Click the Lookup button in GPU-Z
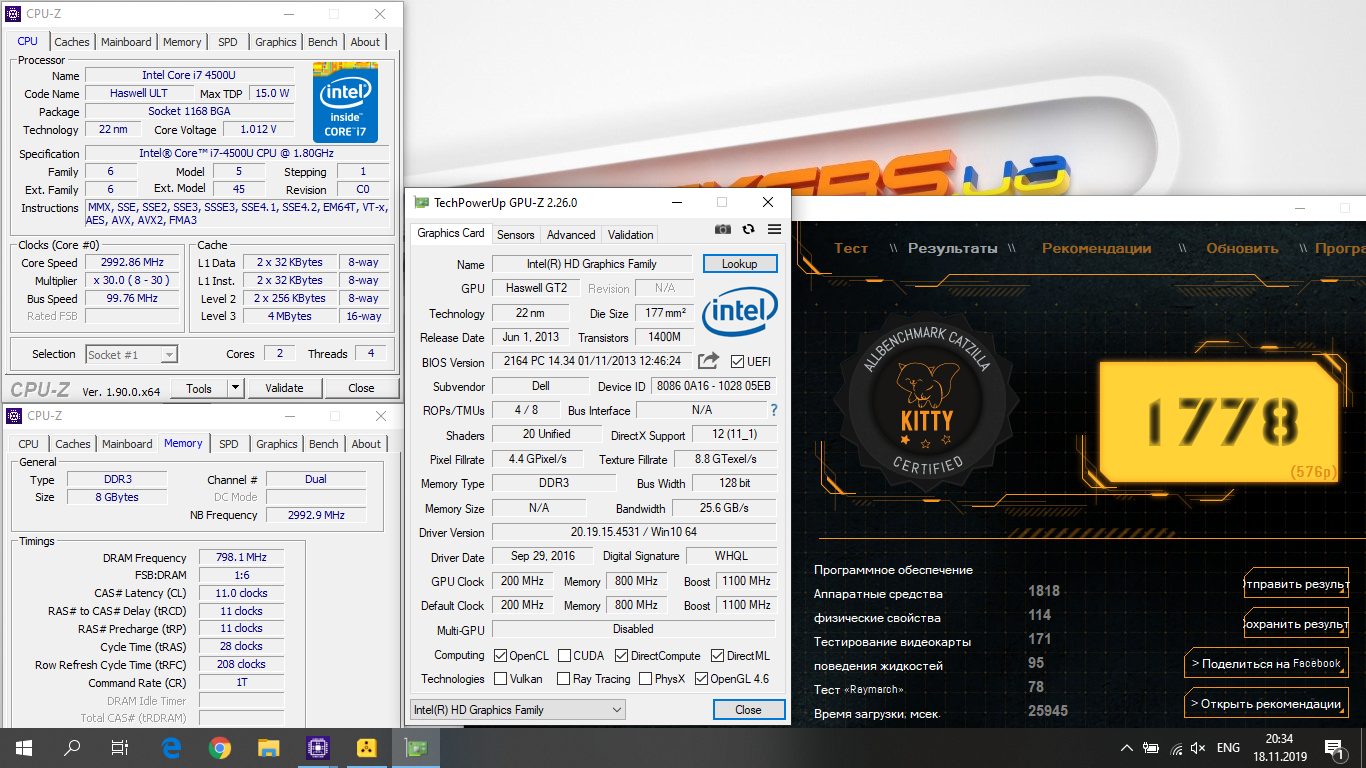The image size is (1366, 768). (x=740, y=264)
